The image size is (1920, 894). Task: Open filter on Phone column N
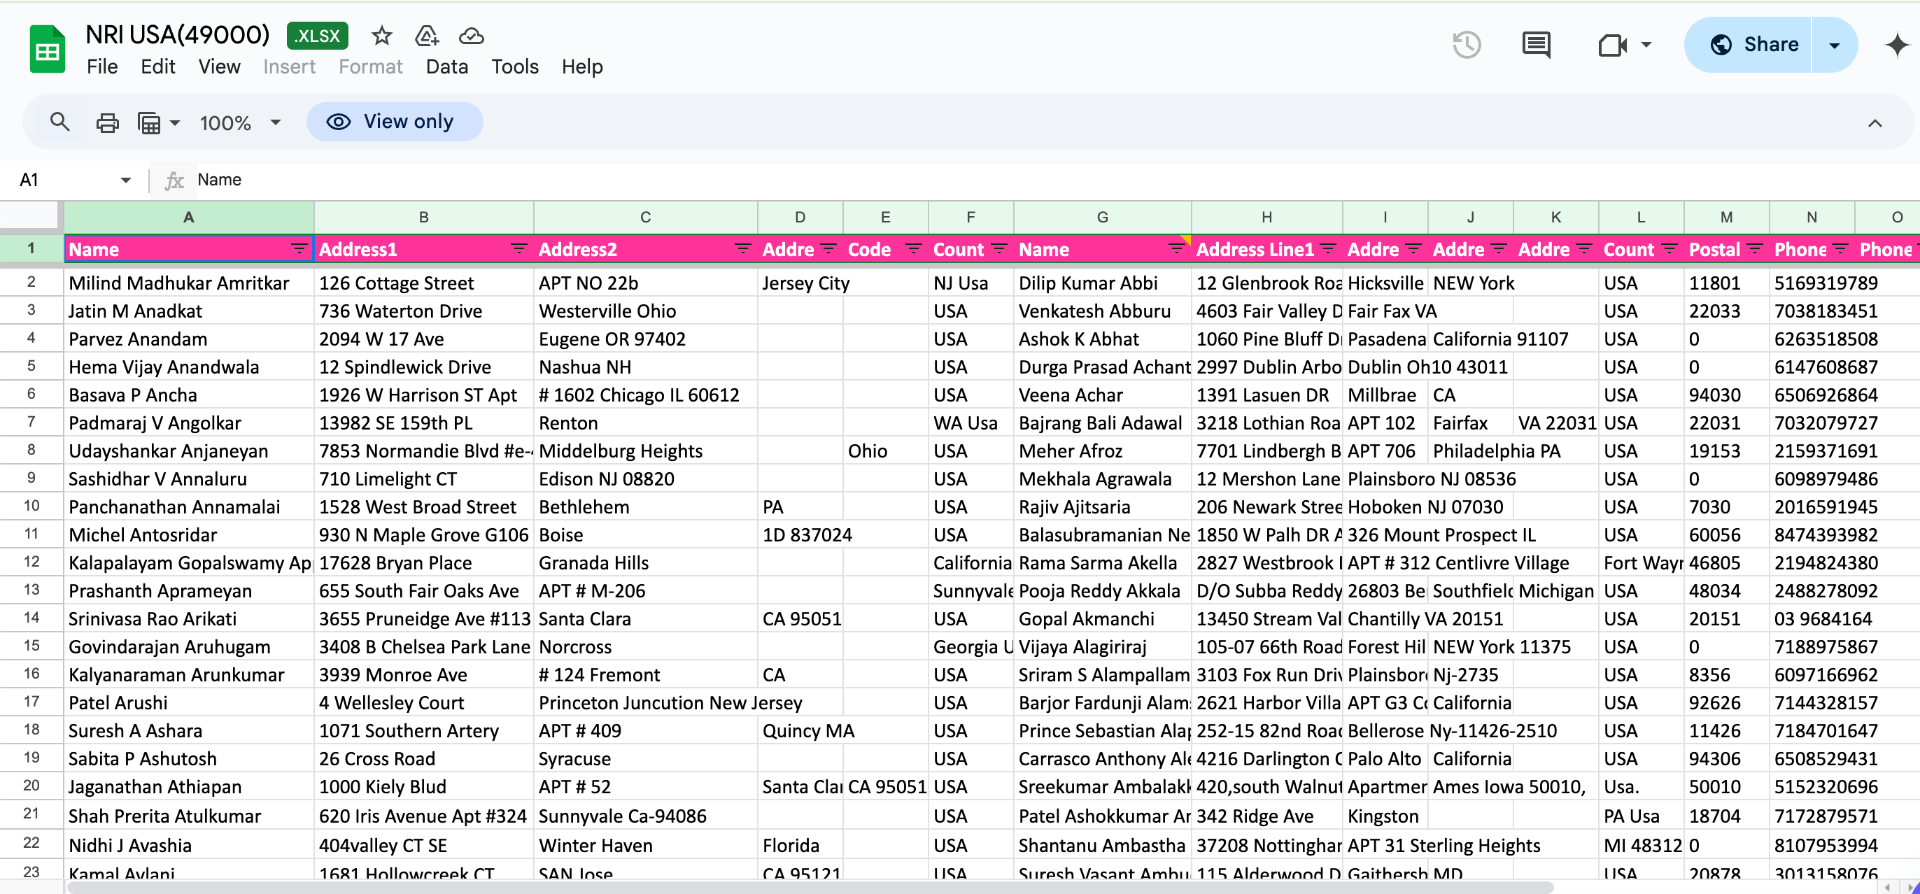click(x=1840, y=248)
